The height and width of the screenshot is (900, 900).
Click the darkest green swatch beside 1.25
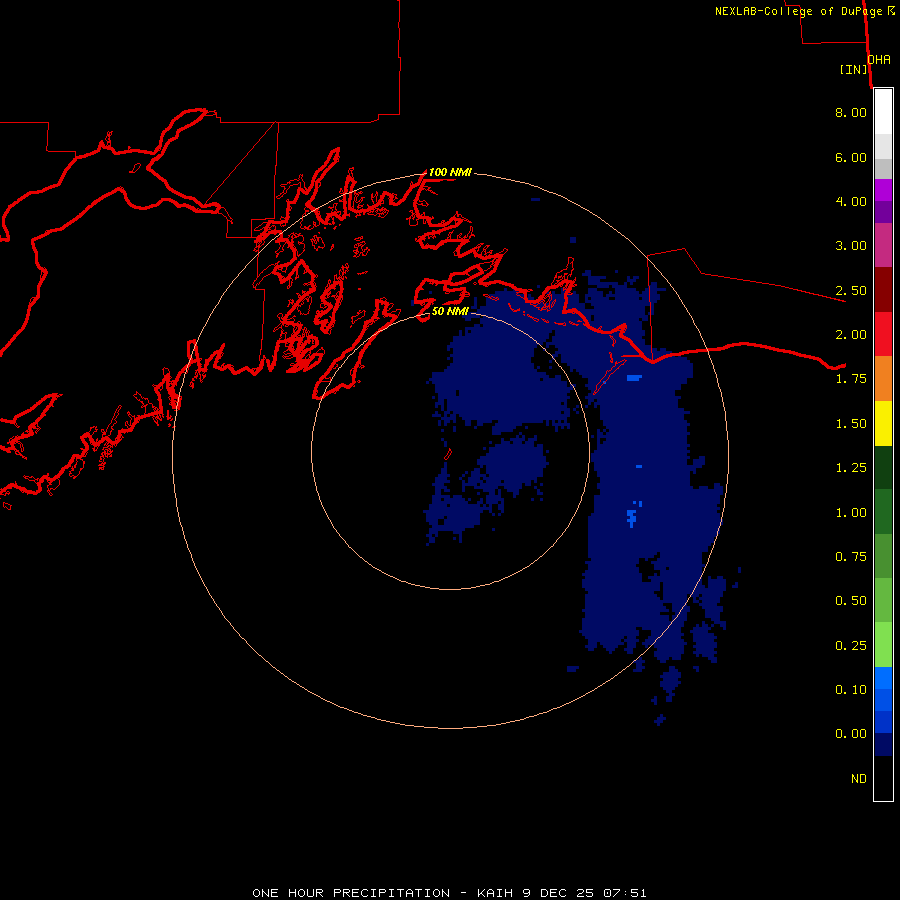point(883,468)
